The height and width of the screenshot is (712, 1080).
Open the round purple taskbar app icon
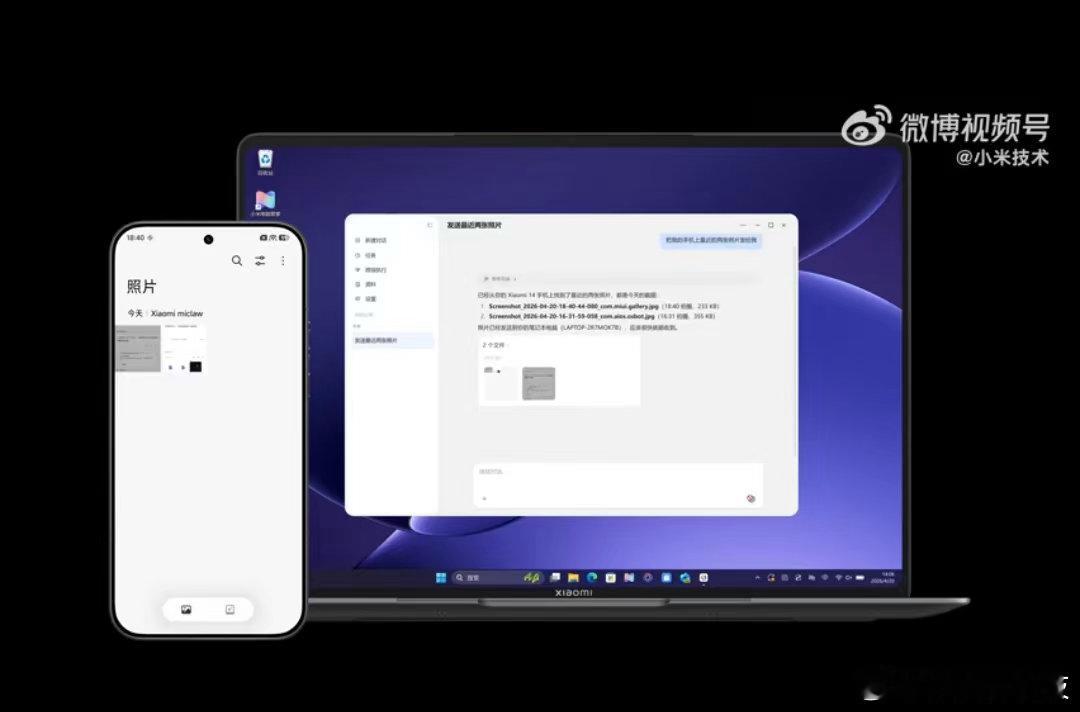647,578
